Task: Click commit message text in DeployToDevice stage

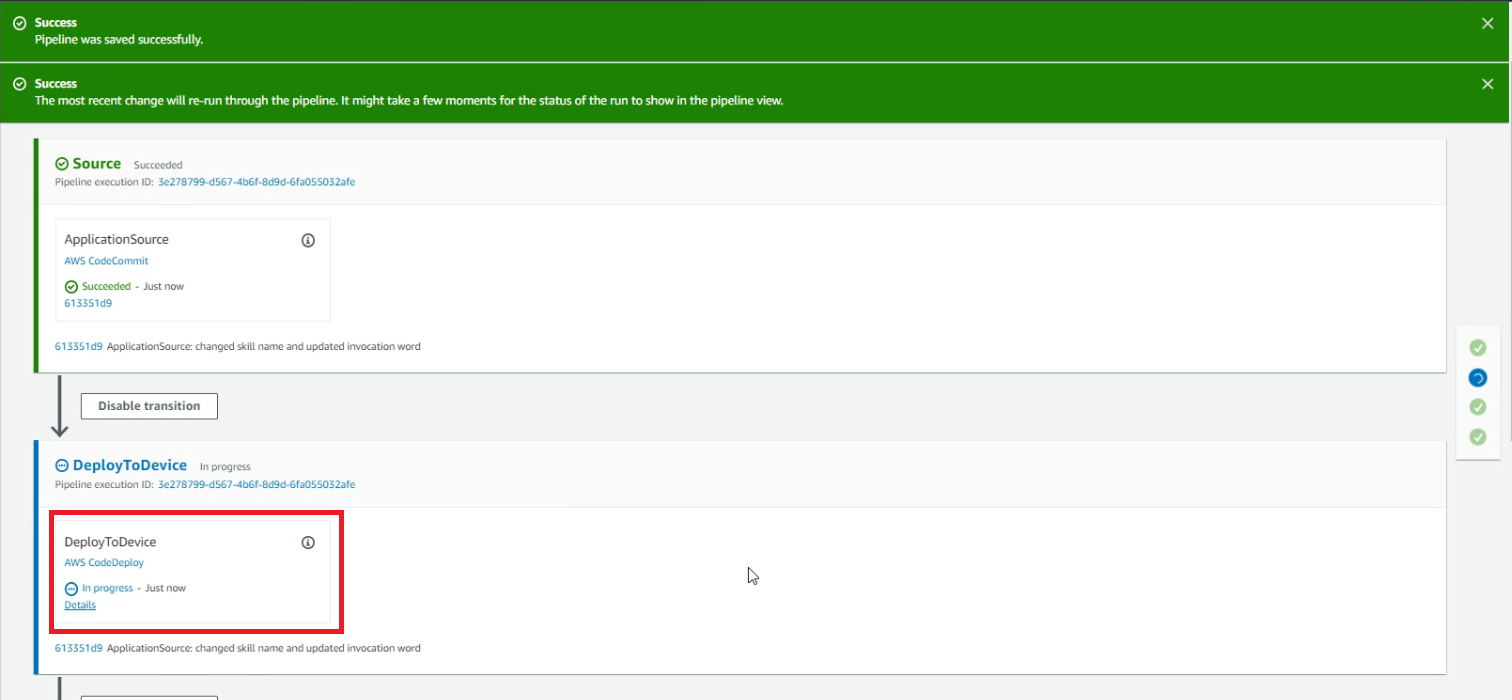Action: [x=264, y=648]
